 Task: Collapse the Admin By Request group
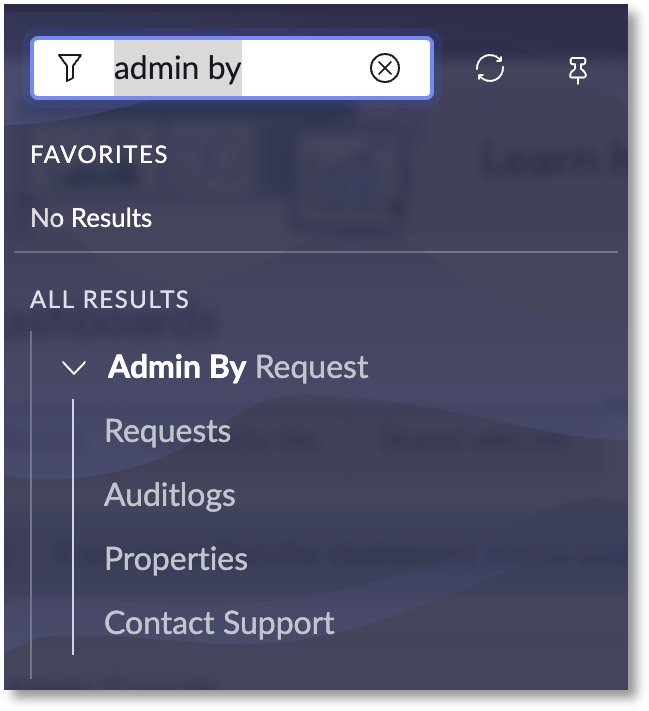point(73,368)
